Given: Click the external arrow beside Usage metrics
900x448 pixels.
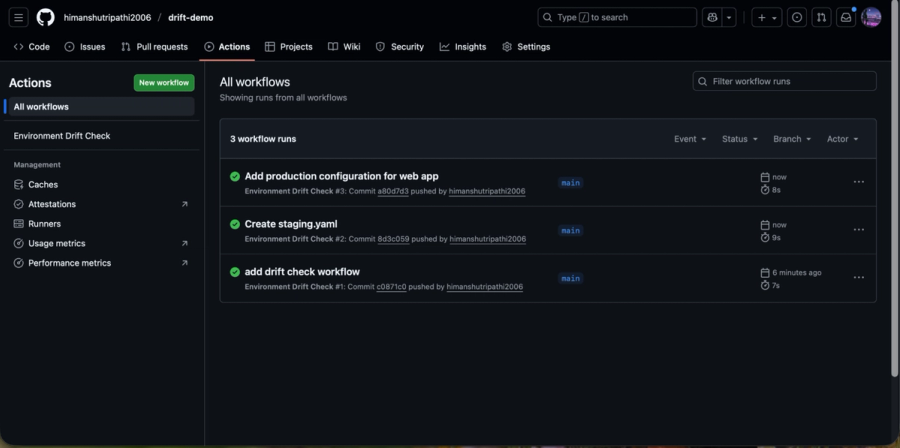Looking at the screenshot, I should (x=184, y=243).
